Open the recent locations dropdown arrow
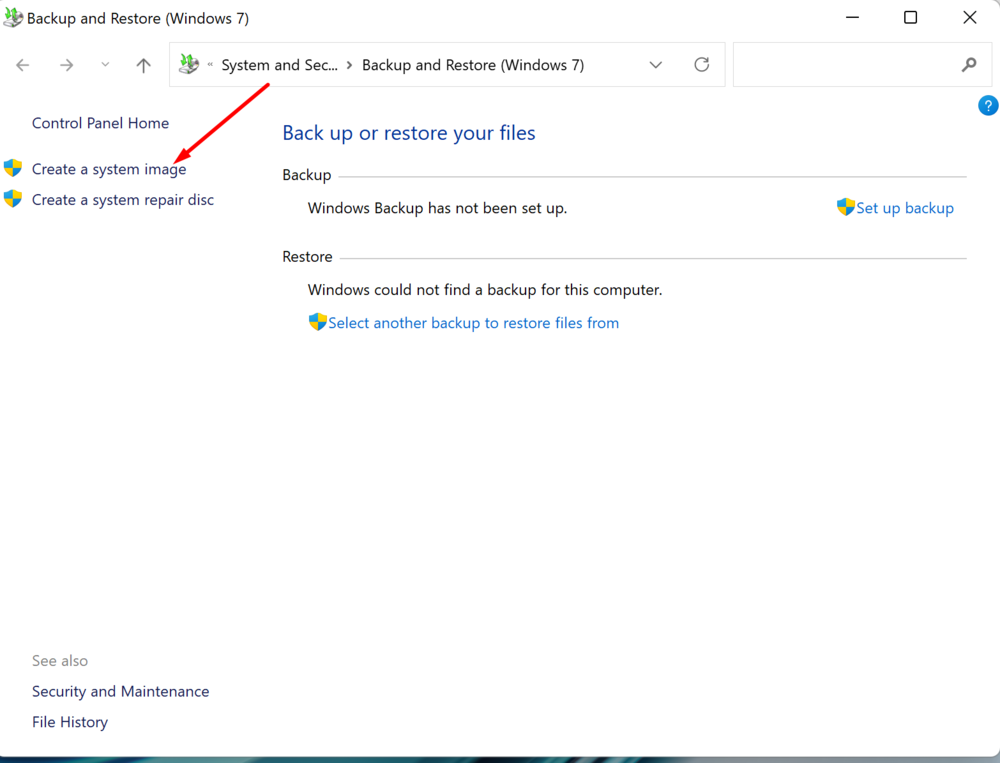 105,65
